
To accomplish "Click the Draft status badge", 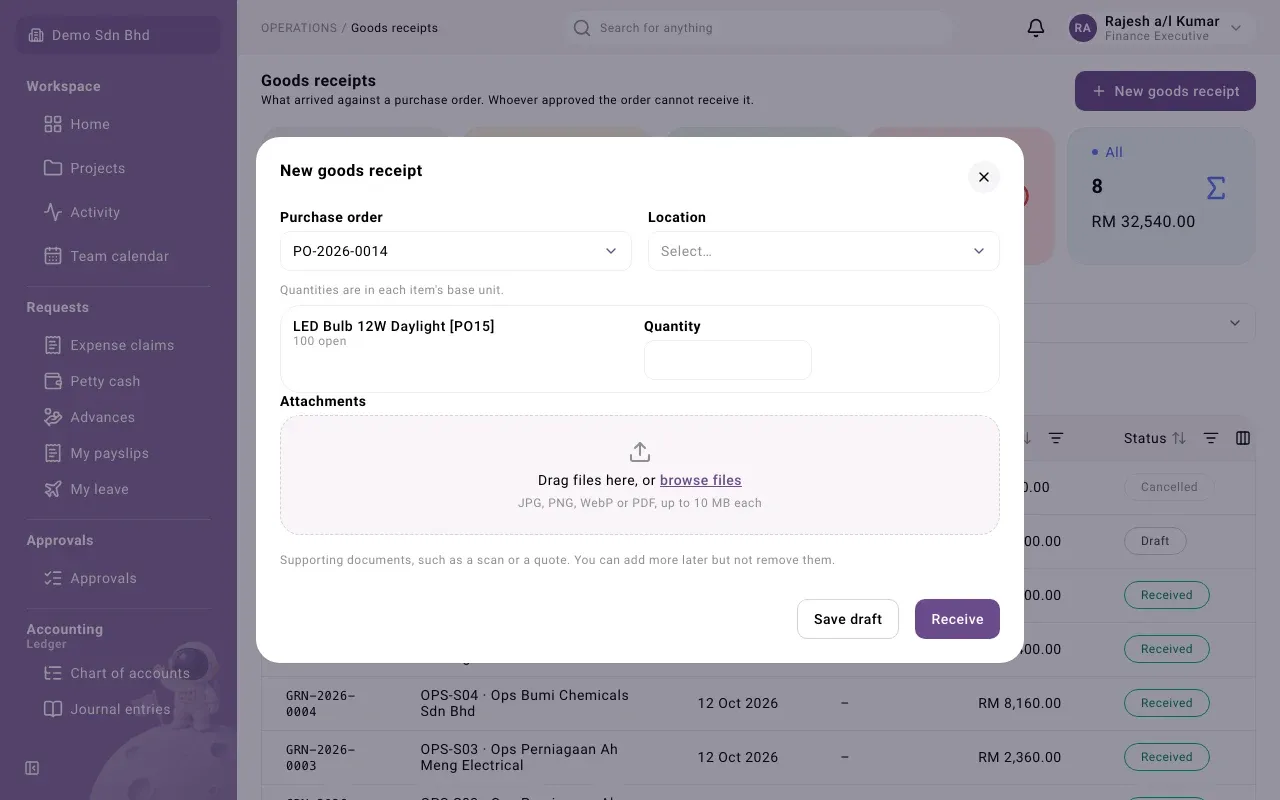I will tap(1155, 541).
